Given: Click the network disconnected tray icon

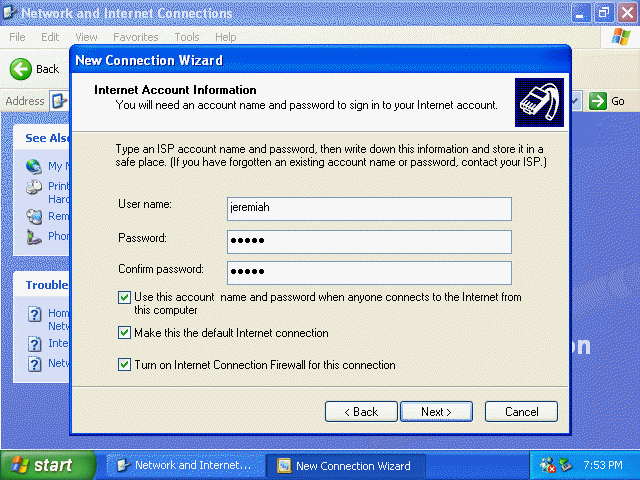Looking at the screenshot, I should (x=547, y=465).
